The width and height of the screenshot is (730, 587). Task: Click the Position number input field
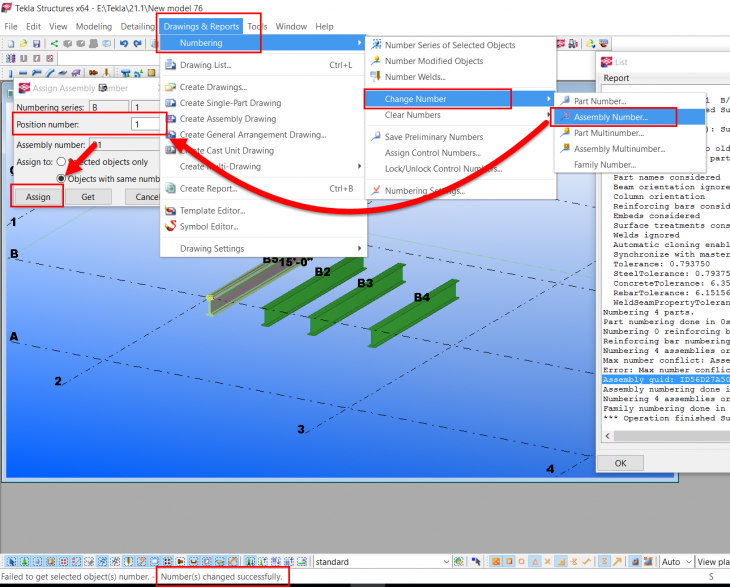tap(148, 124)
